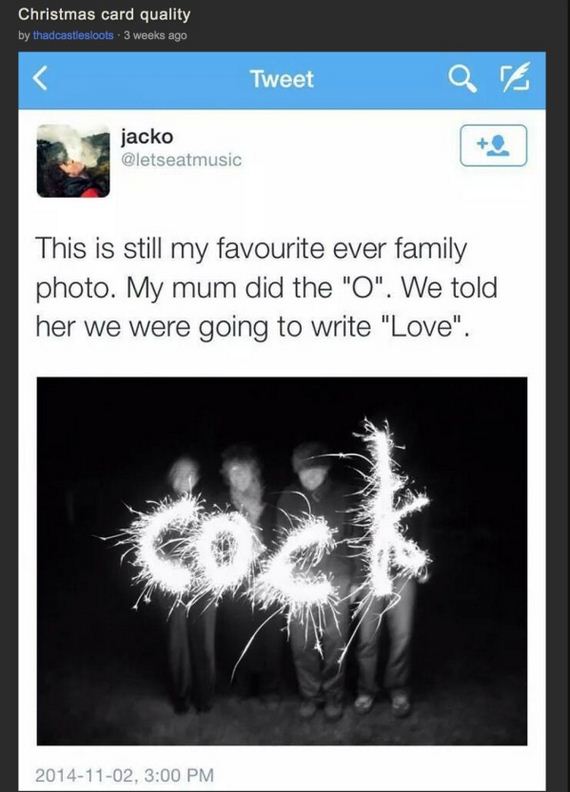Visit the thadcastlesloots author profile link
Screen dimensions: 570x792
point(73,35)
